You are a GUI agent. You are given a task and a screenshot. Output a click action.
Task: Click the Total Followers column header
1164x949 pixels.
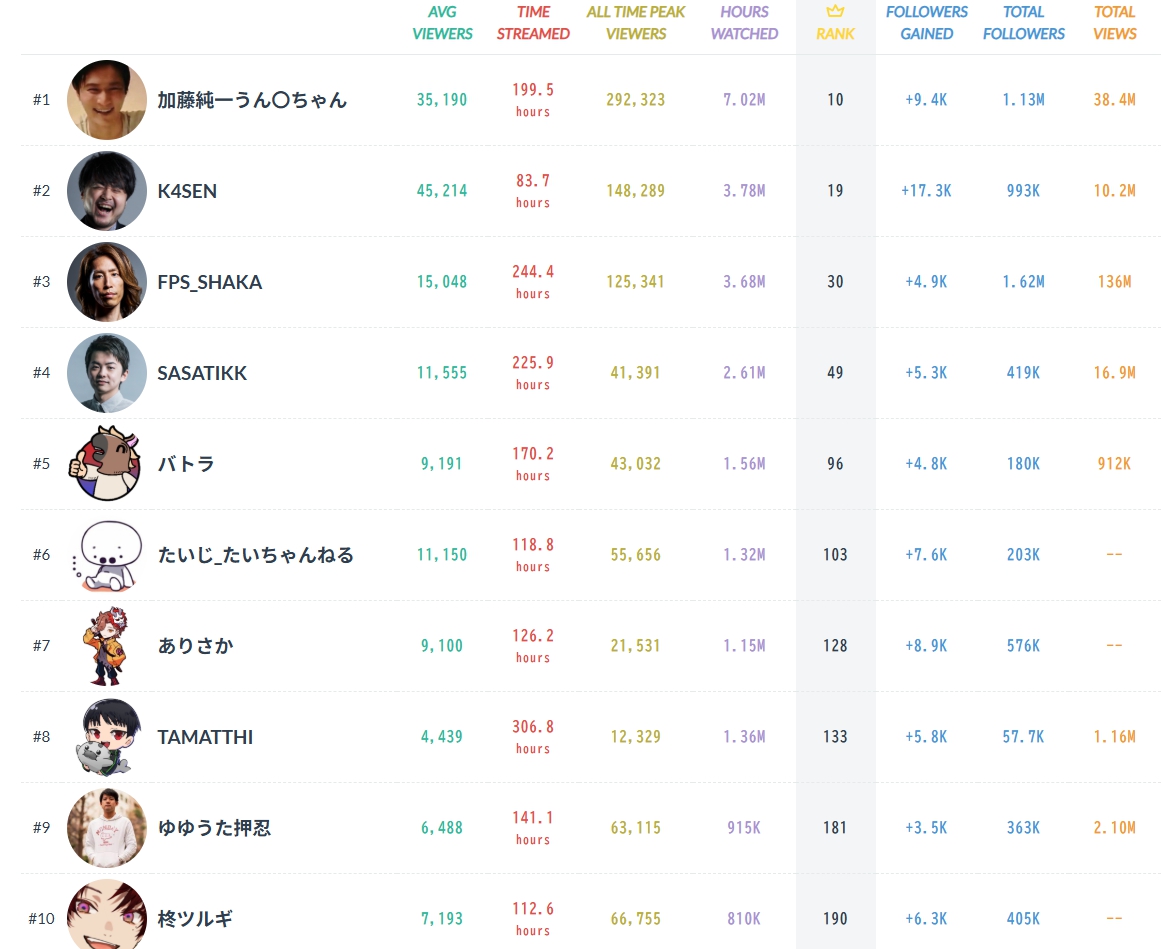point(1024,23)
